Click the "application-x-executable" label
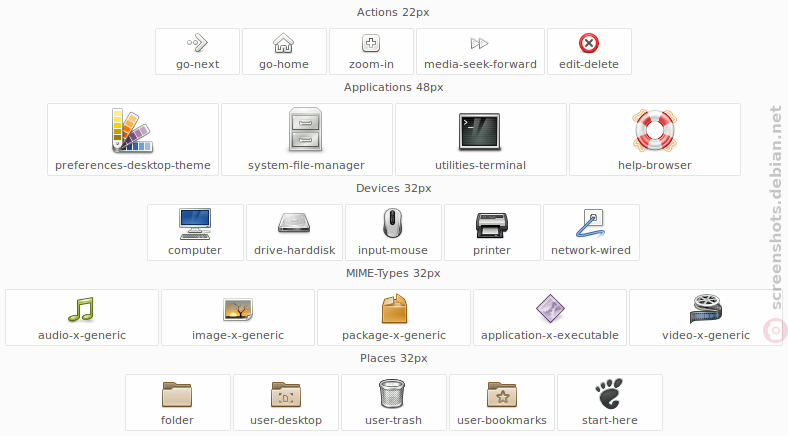This screenshot has width=788, height=436. (550, 335)
